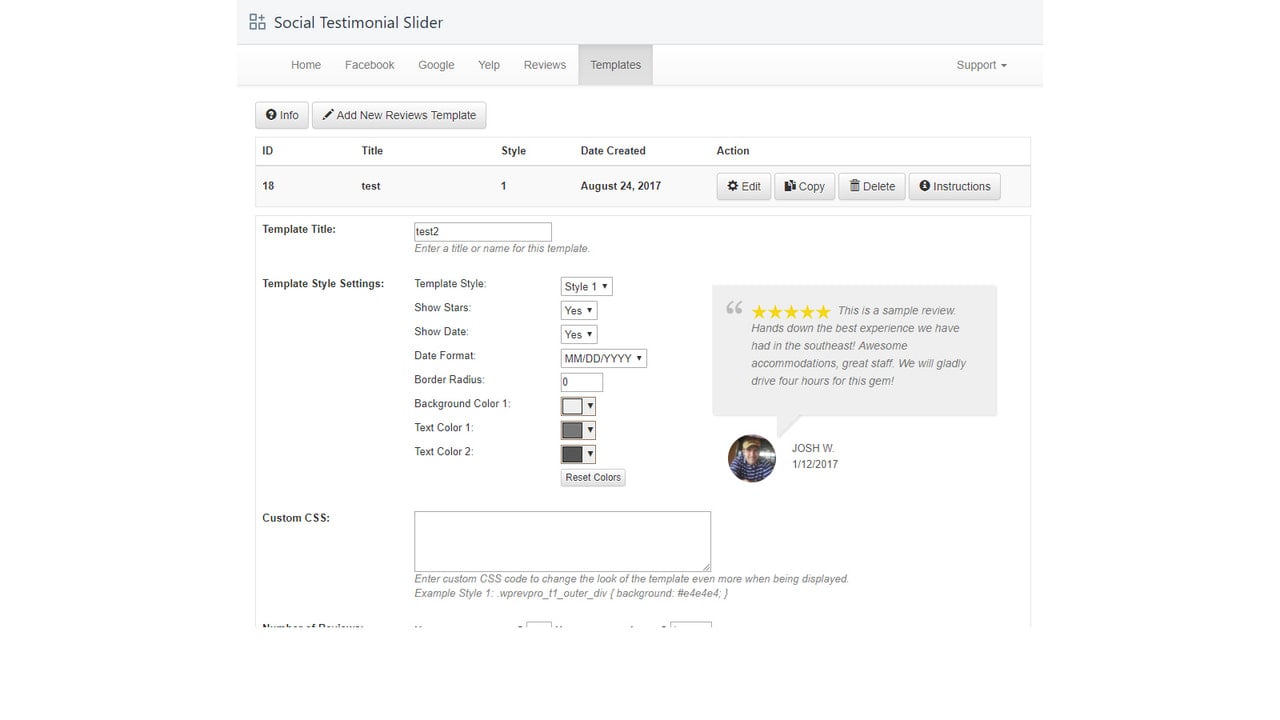Click the trash icon to delete template

pyautogui.click(x=854, y=186)
